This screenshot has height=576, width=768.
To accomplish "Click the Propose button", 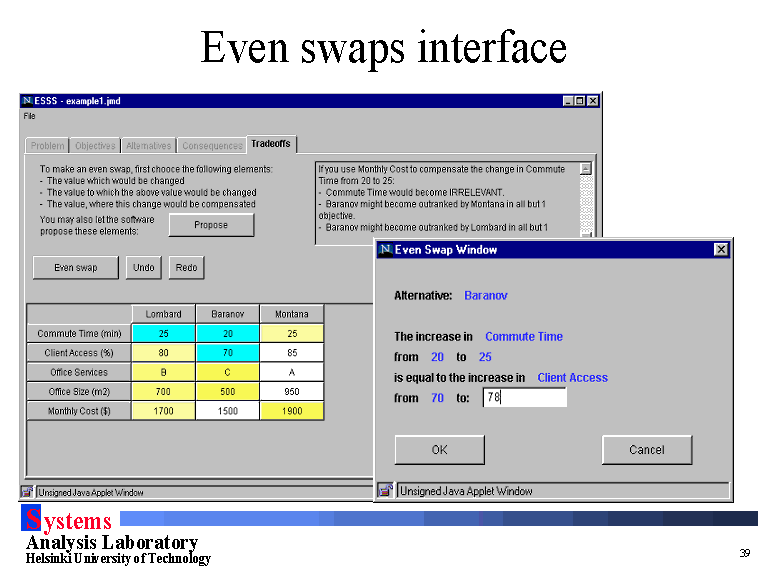I will point(211,225).
